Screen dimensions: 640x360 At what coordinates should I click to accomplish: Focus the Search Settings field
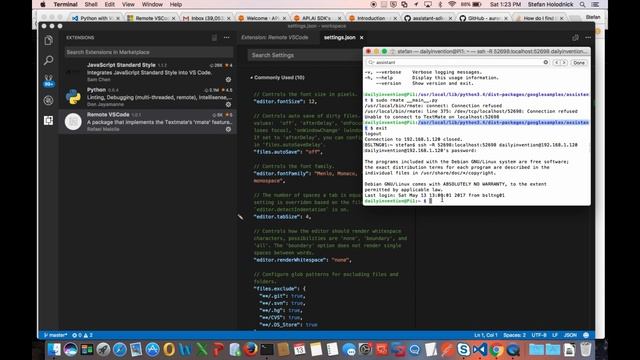tap(304, 55)
